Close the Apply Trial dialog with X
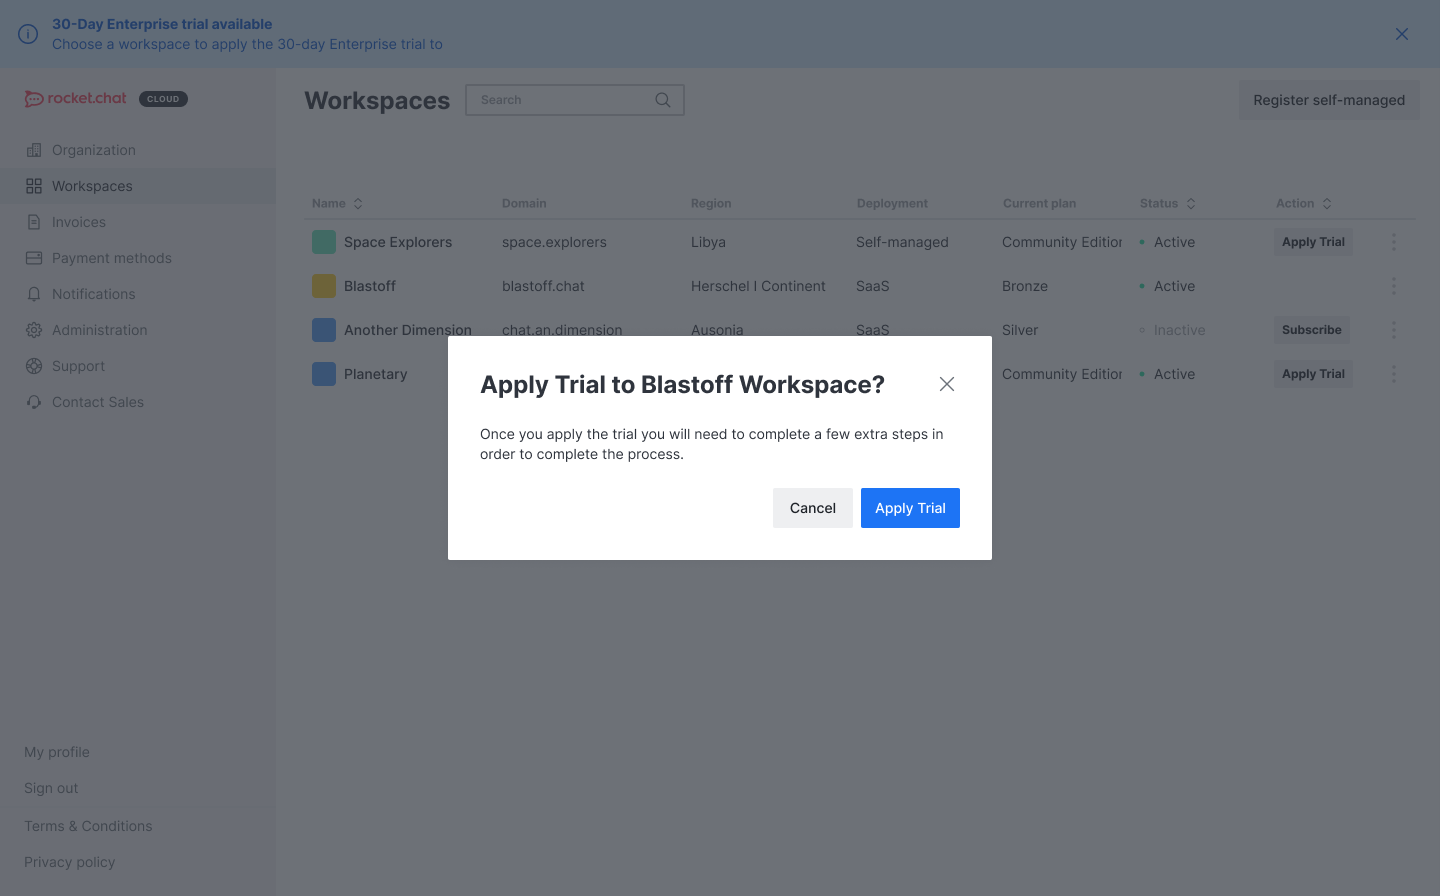This screenshot has height=896, width=1440. [947, 384]
